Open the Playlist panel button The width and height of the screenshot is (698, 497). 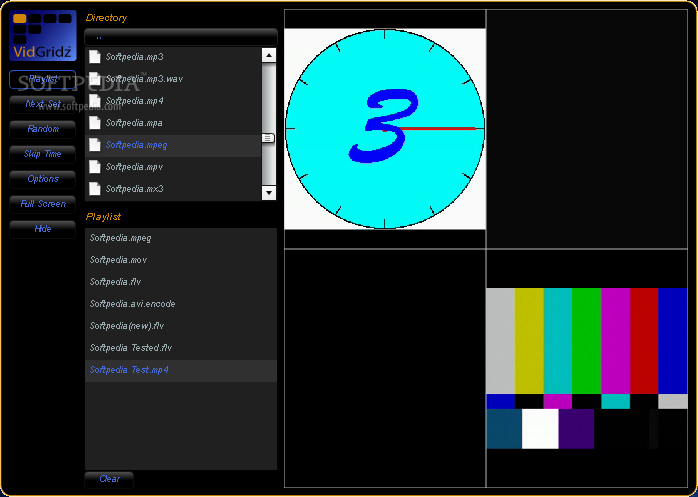click(x=43, y=79)
